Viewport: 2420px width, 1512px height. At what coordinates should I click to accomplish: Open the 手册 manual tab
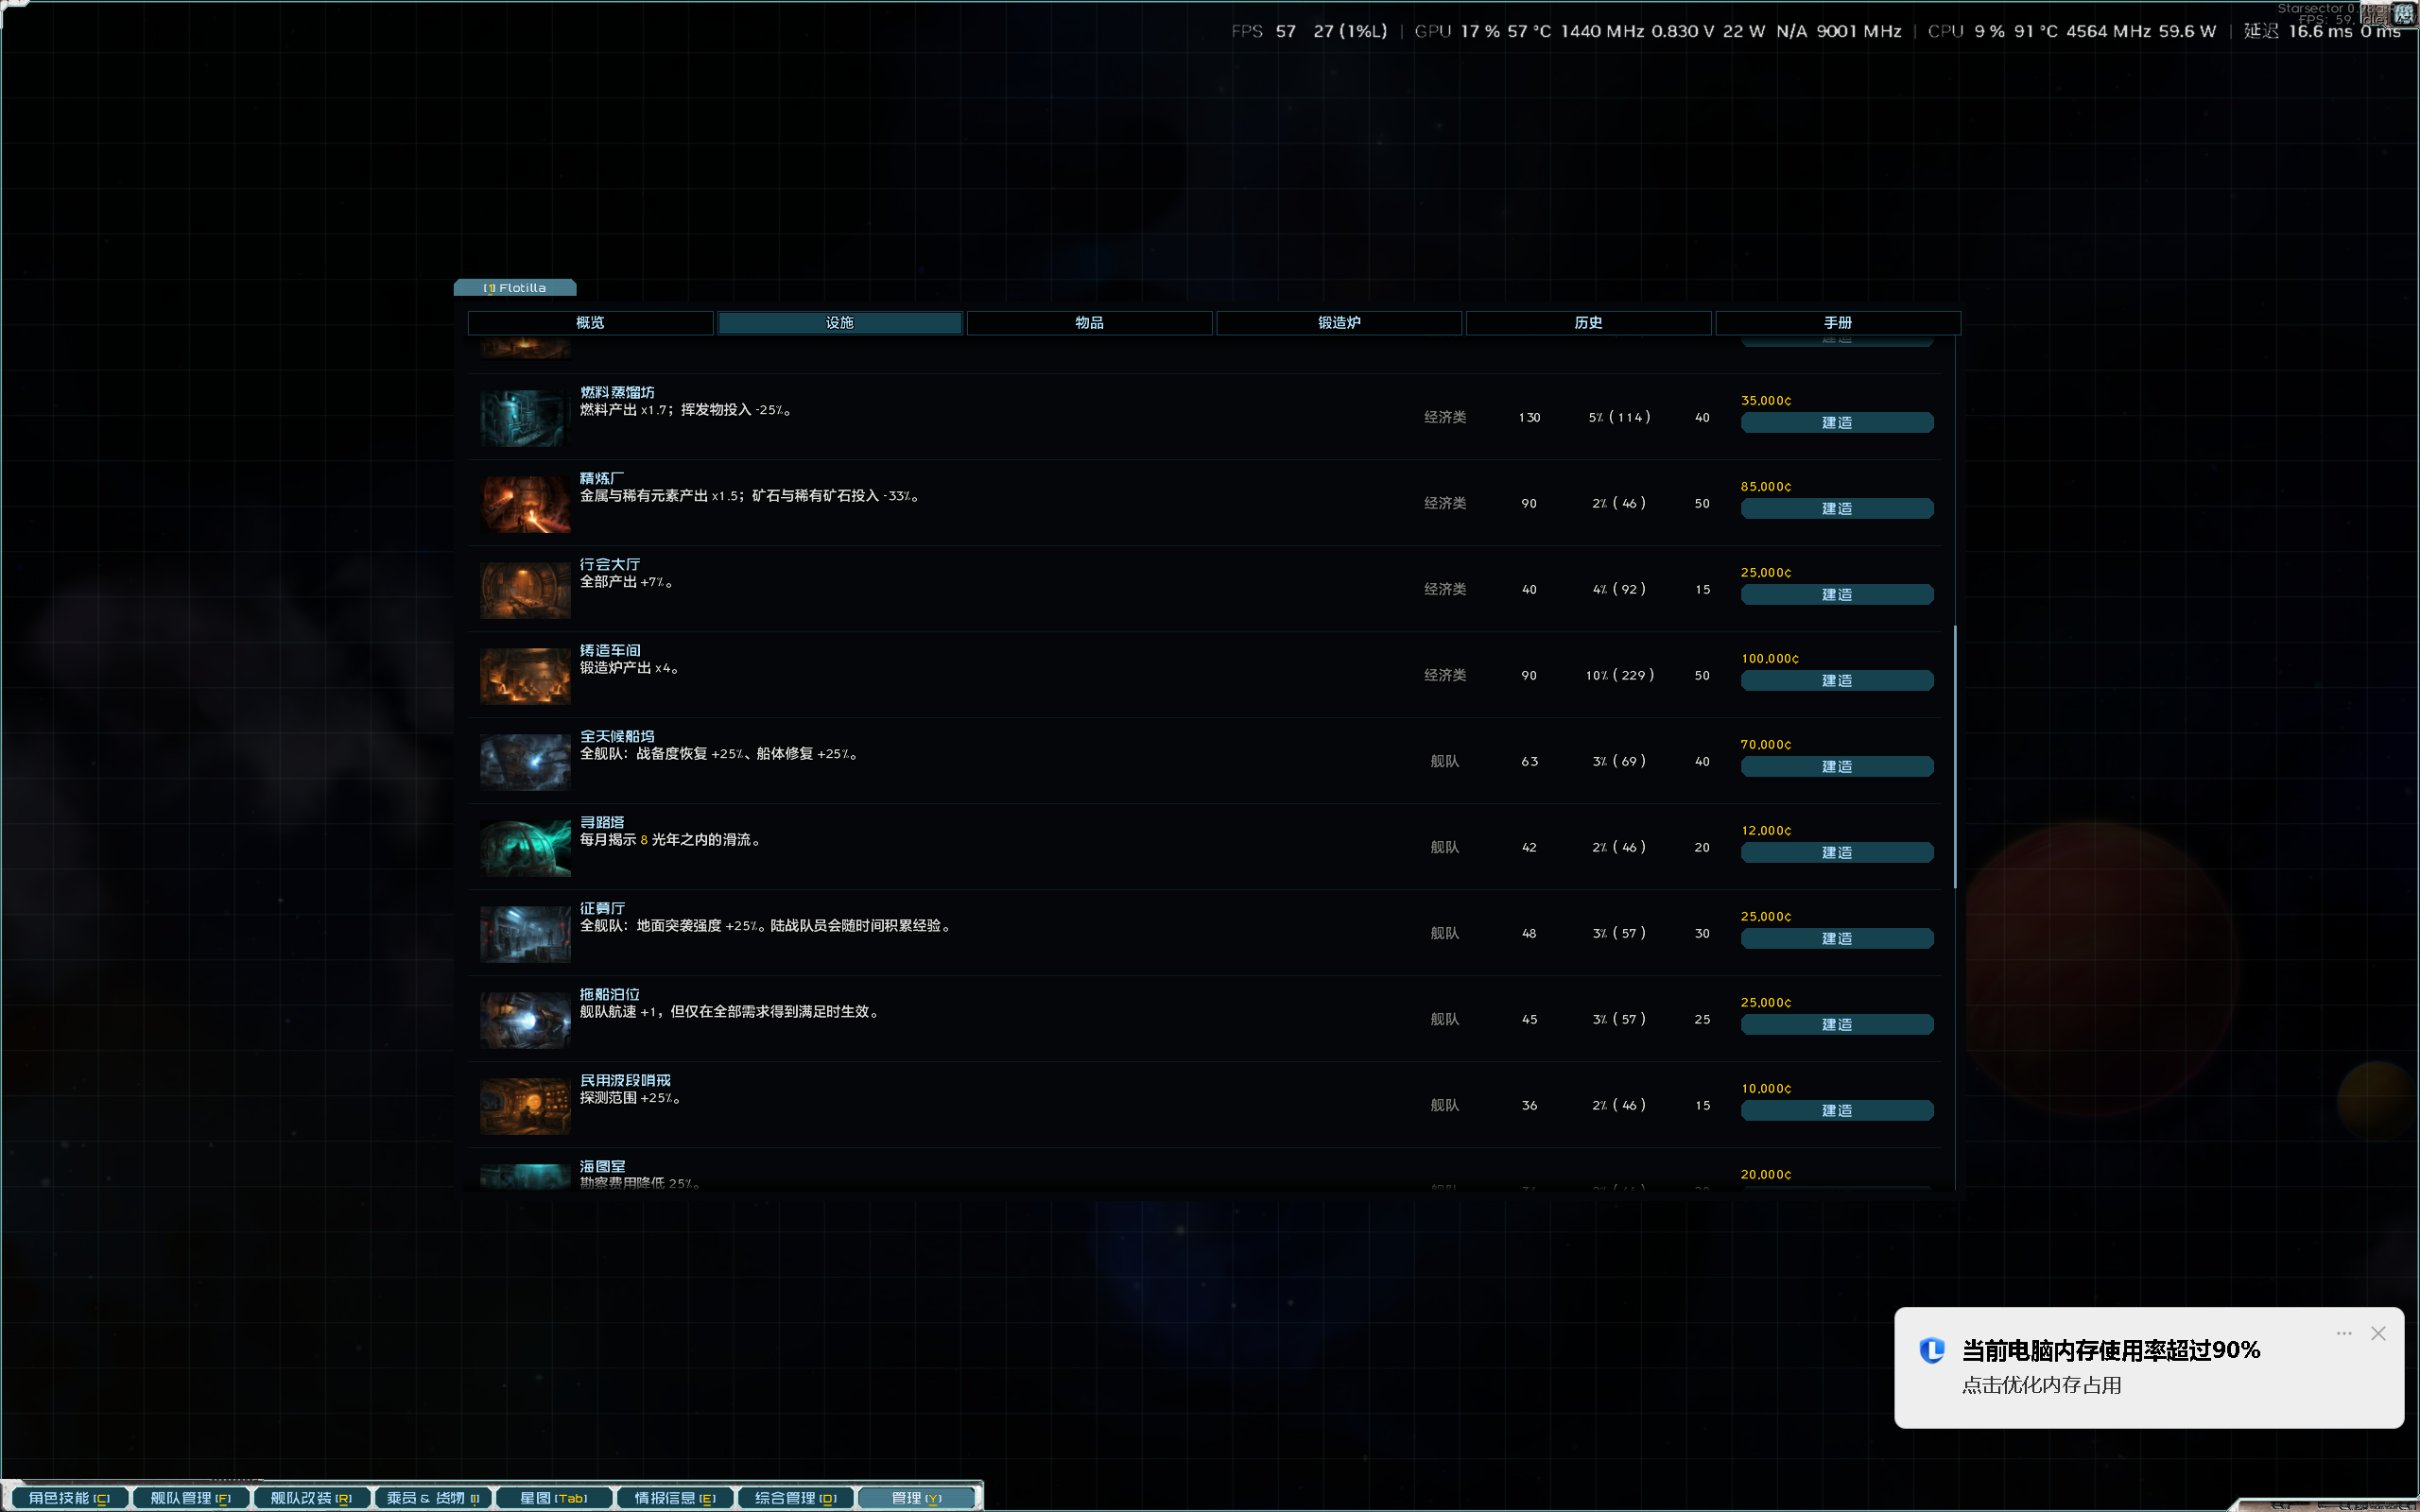tap(1838, 322)
